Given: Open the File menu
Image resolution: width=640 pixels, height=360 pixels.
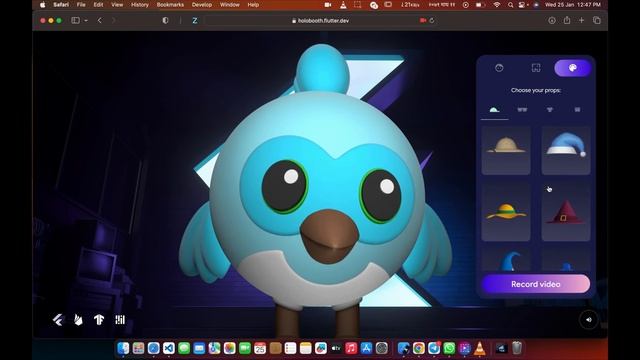Looking at the screenshot, I should pos(81,5).
